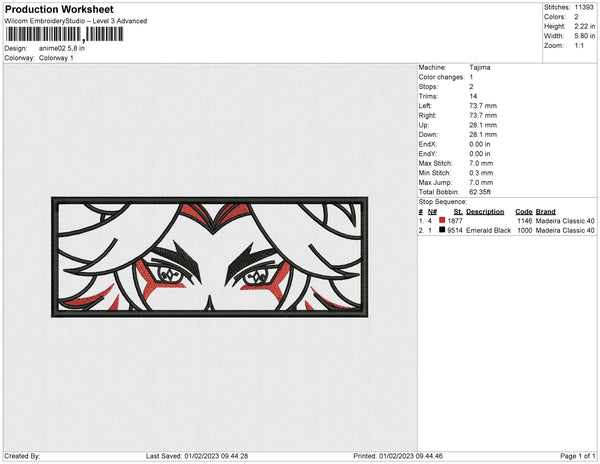Viewport: 600px width, 464px height.
Task: Click the Zoom value '1:1'
Action: pyautogui.click(x=579, y=46)
